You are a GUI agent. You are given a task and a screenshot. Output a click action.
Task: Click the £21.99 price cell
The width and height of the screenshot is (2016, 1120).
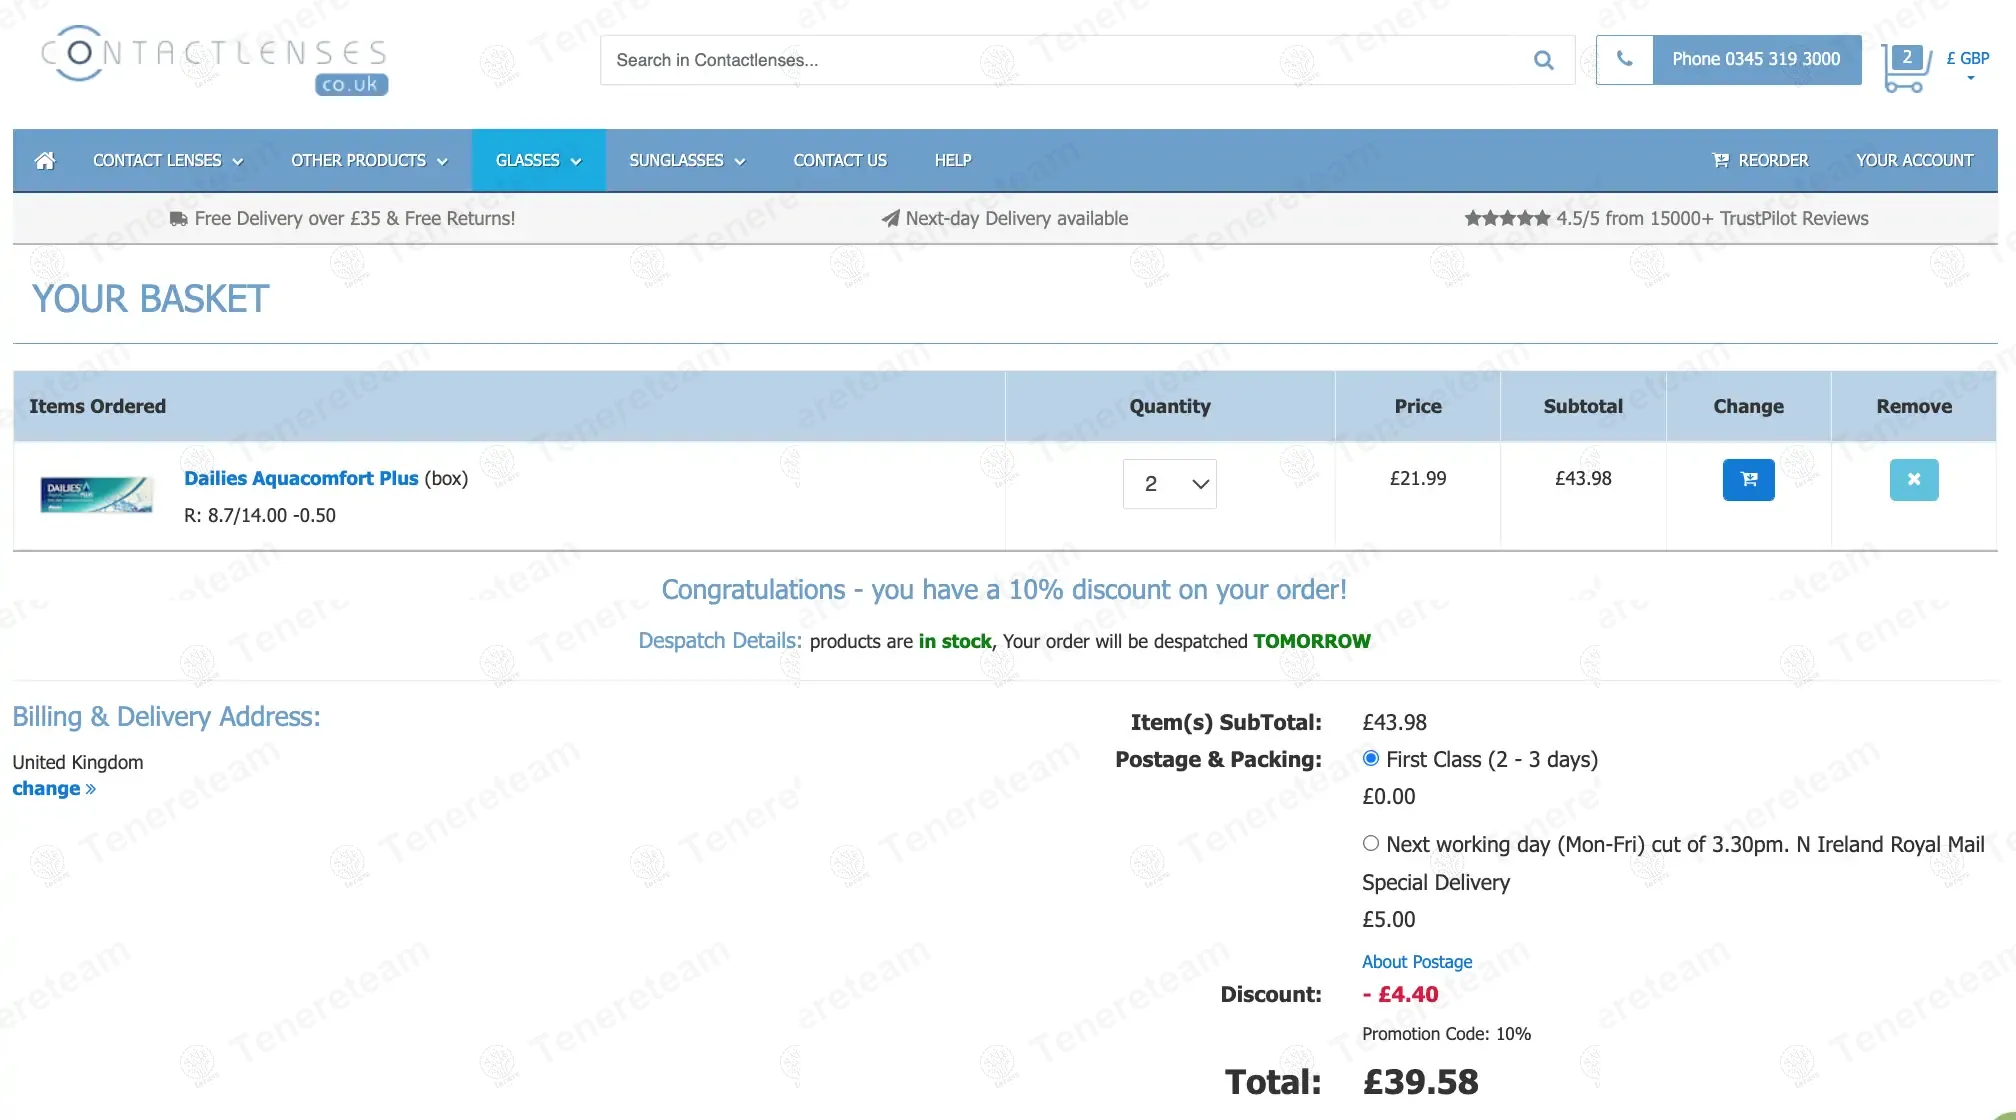click(x=1418, y=479)
